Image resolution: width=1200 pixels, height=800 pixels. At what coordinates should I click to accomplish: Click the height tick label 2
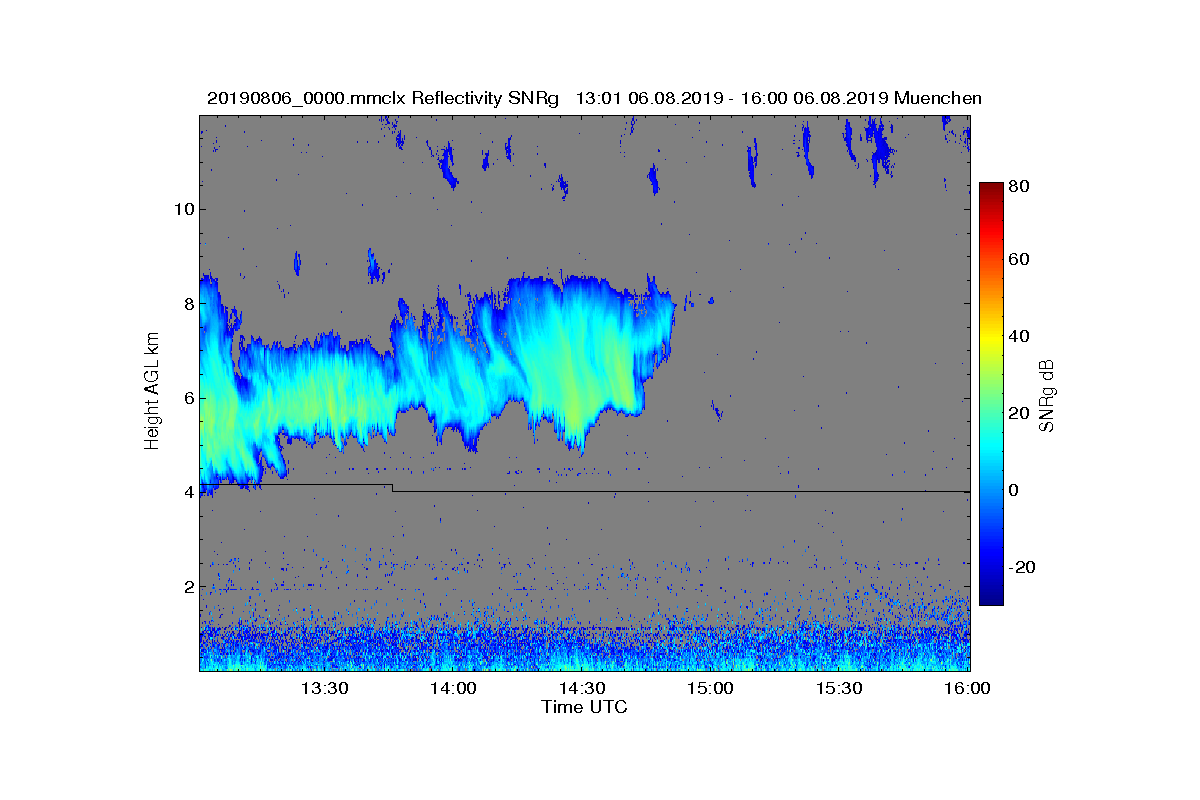(187, 587)
